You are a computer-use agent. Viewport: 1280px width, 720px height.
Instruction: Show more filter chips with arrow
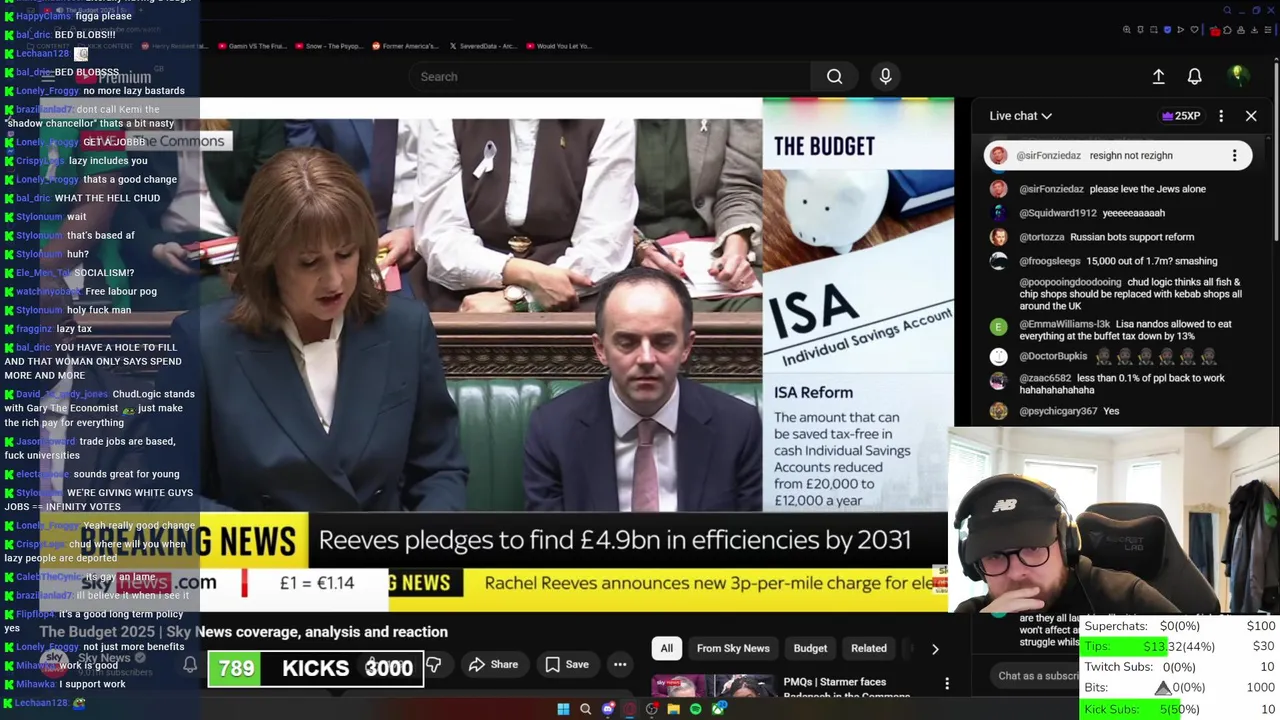[935, 649]
